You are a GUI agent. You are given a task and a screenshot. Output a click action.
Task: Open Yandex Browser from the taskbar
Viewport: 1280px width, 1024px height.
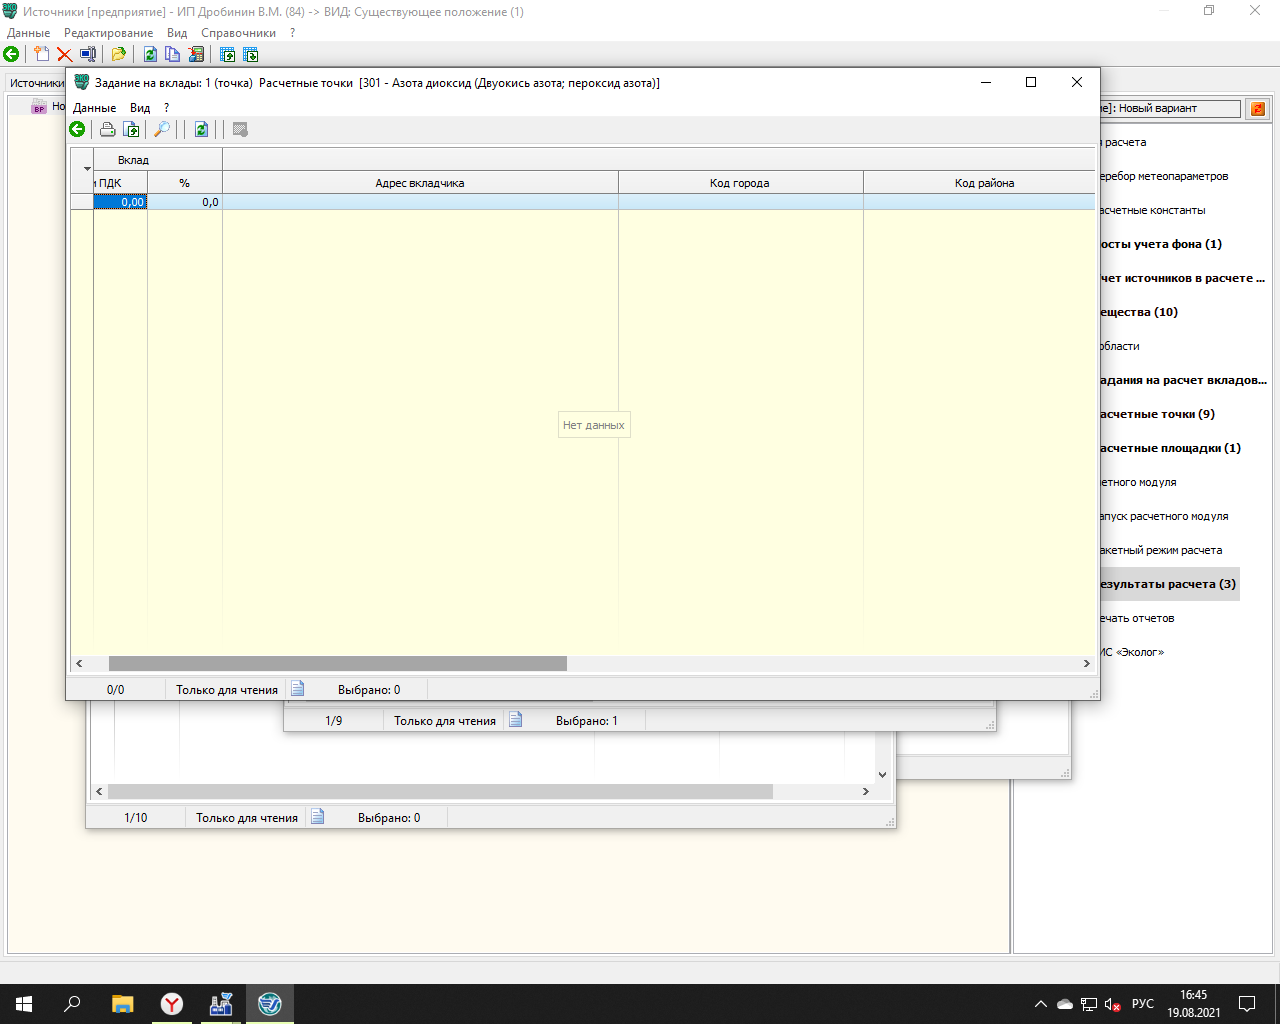click(x=172, y=1004)
